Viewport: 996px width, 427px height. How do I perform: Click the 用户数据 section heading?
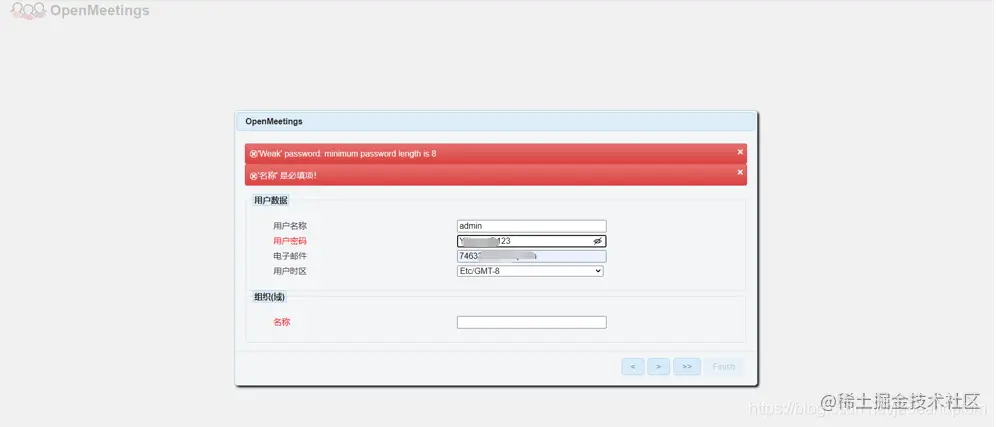point(271,200)
